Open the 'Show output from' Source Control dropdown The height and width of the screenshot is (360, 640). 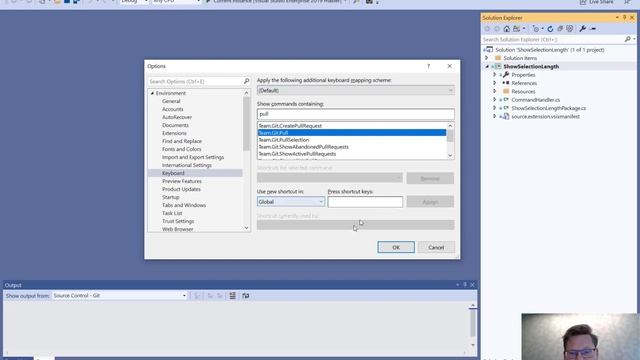120,296
